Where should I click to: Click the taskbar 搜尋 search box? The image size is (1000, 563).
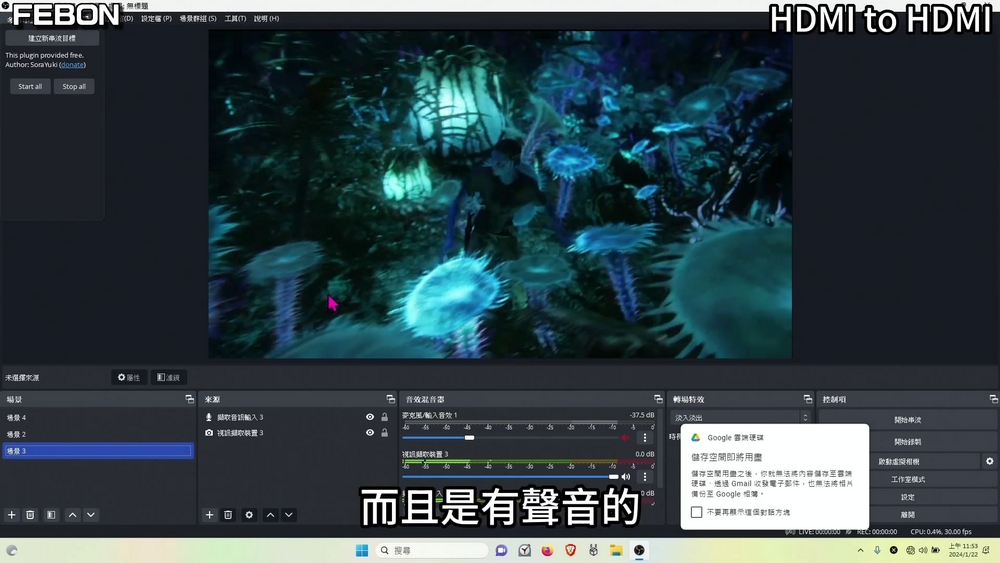432,550
